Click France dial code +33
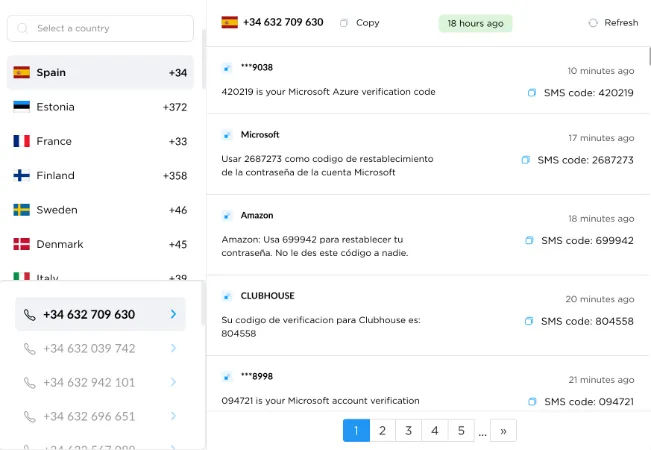Viewport: 651px width, 450px height. point(178,142)
